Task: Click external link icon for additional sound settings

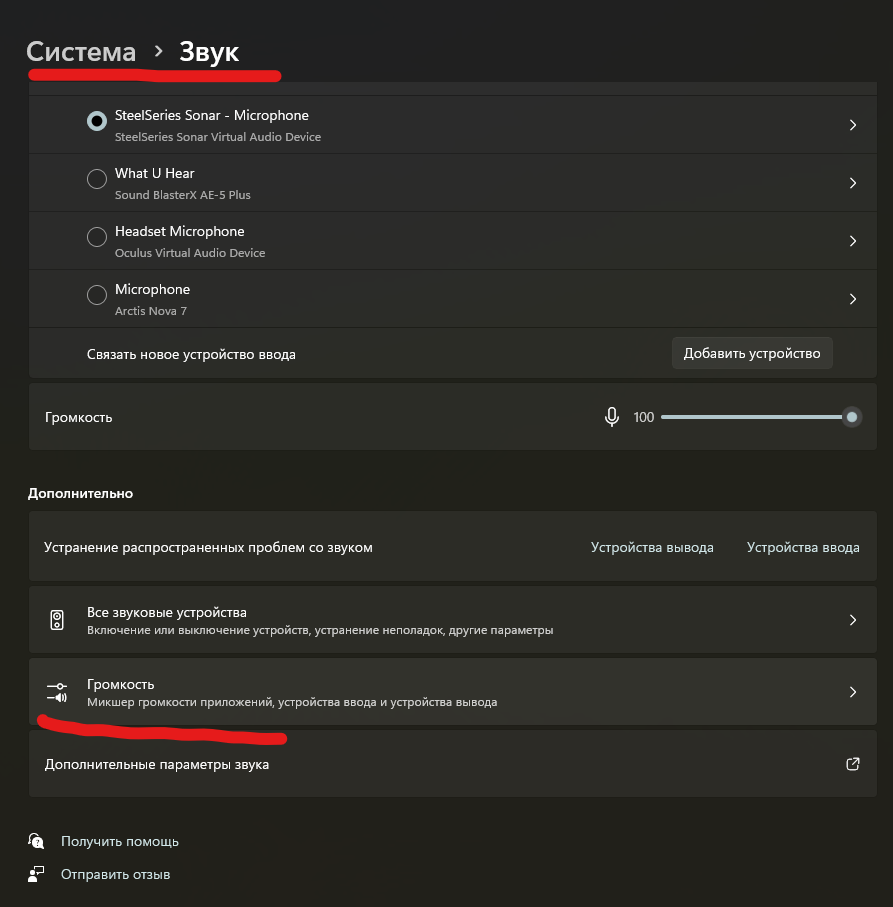Action: click(852, 764)
